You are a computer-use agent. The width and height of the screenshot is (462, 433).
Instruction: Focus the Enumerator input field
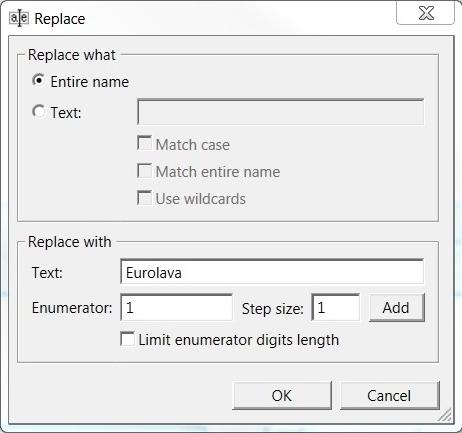pos(176,307)
